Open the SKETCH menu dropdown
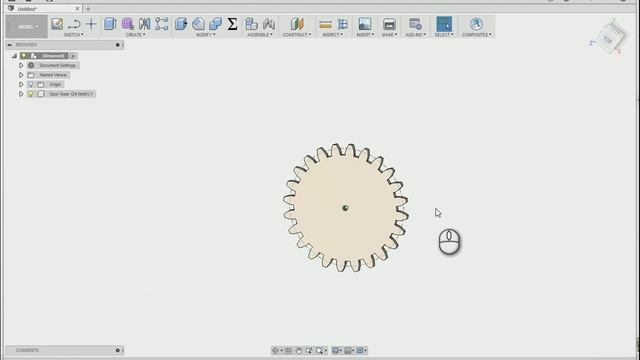This screenshot has height=360, width=640. (x=73, y=35)
